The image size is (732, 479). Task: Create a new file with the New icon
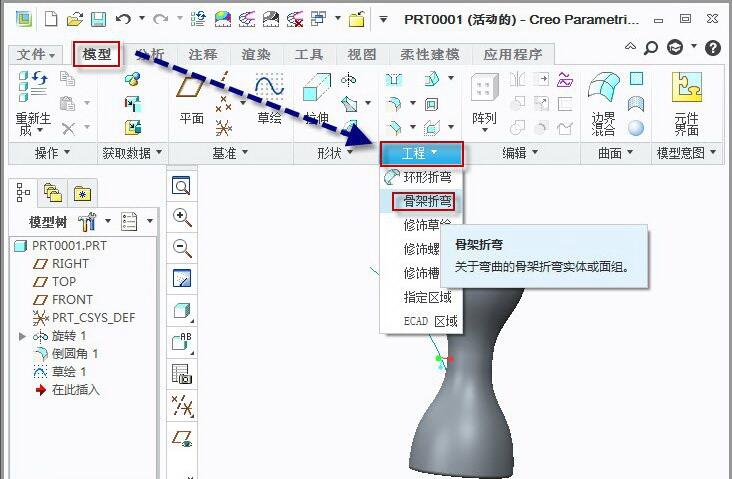click(x=51, y=19)
